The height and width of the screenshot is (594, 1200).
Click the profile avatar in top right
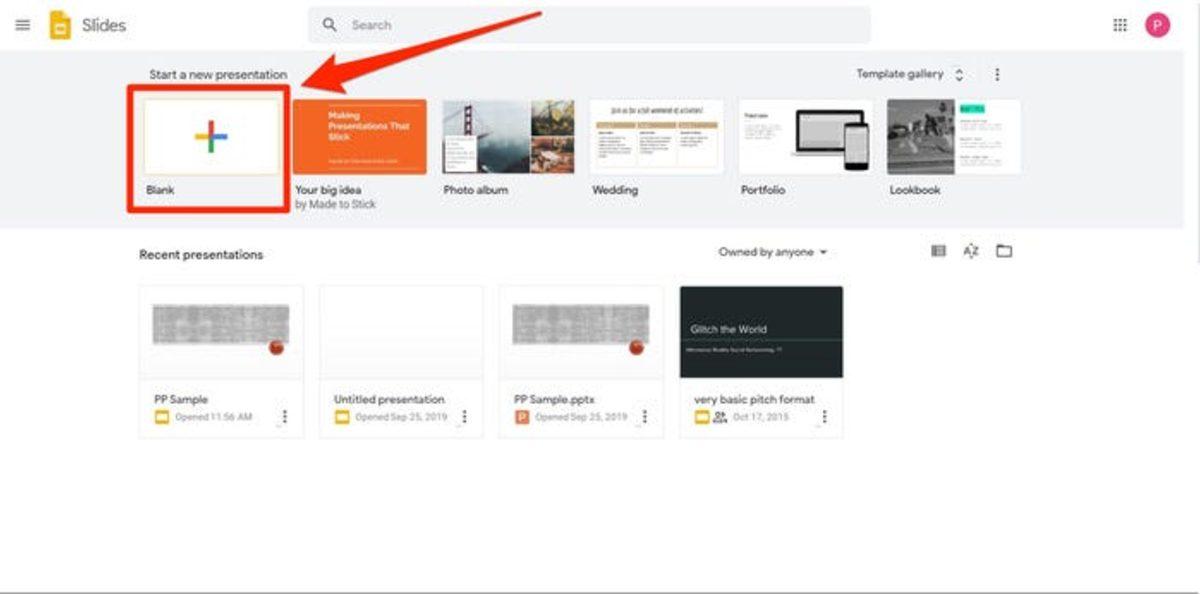tap(1156, 24)
